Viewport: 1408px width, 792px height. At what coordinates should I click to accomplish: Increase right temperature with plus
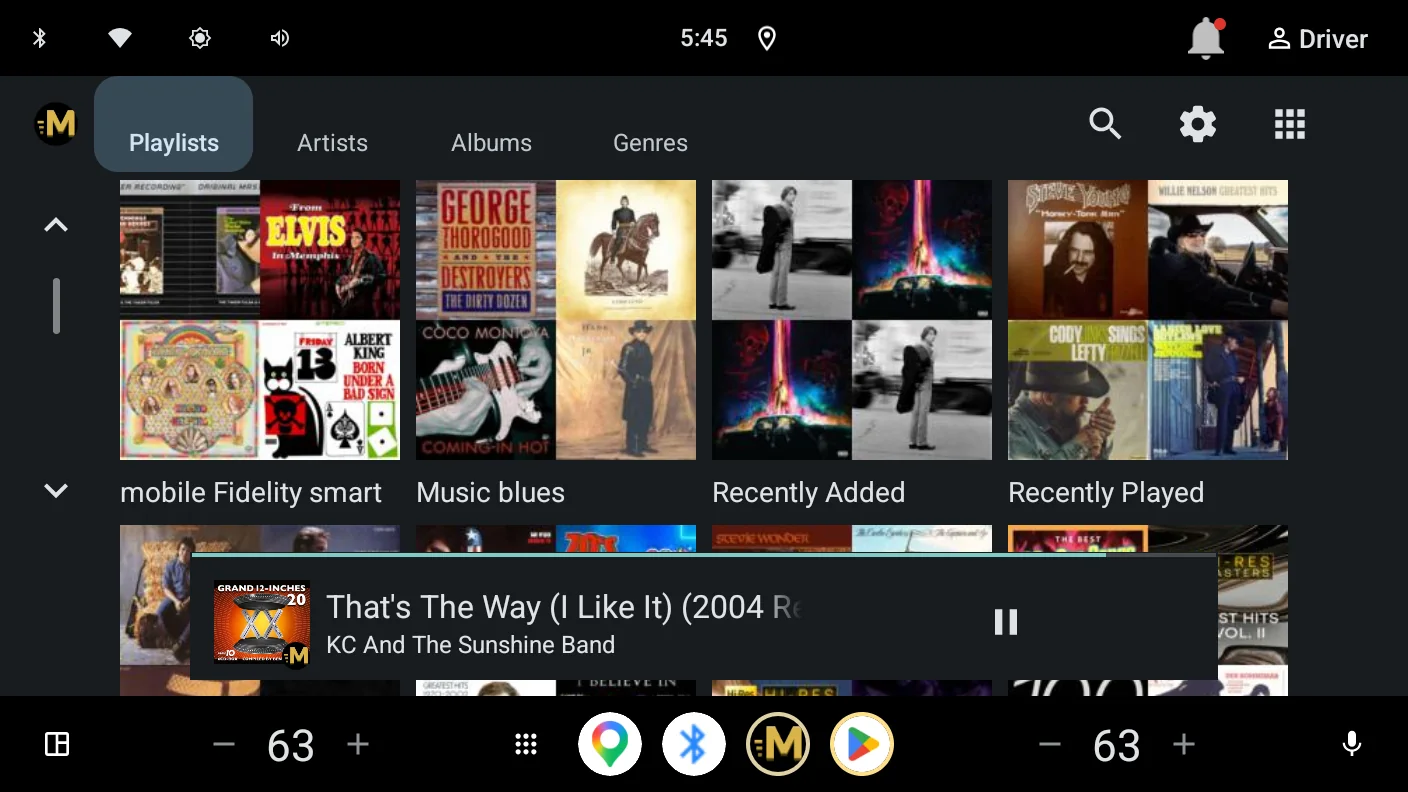[x=1184, y=745]
